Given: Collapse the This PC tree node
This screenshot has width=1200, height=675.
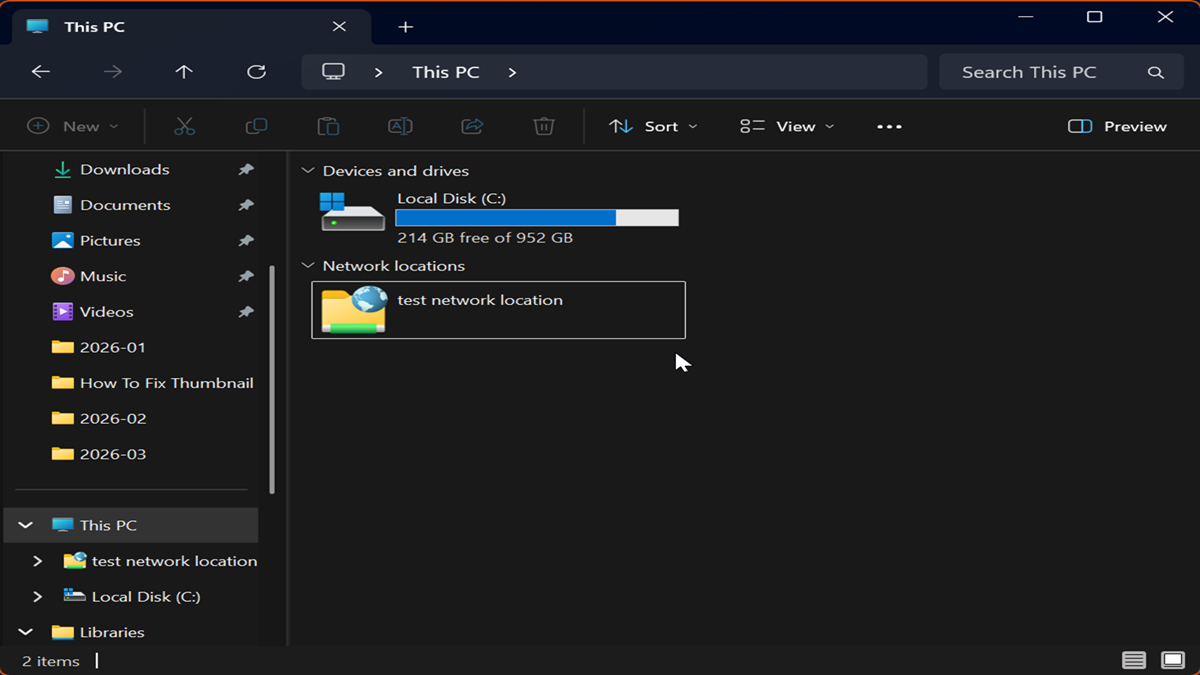Looking at the screenshot, I should point(26,525).
